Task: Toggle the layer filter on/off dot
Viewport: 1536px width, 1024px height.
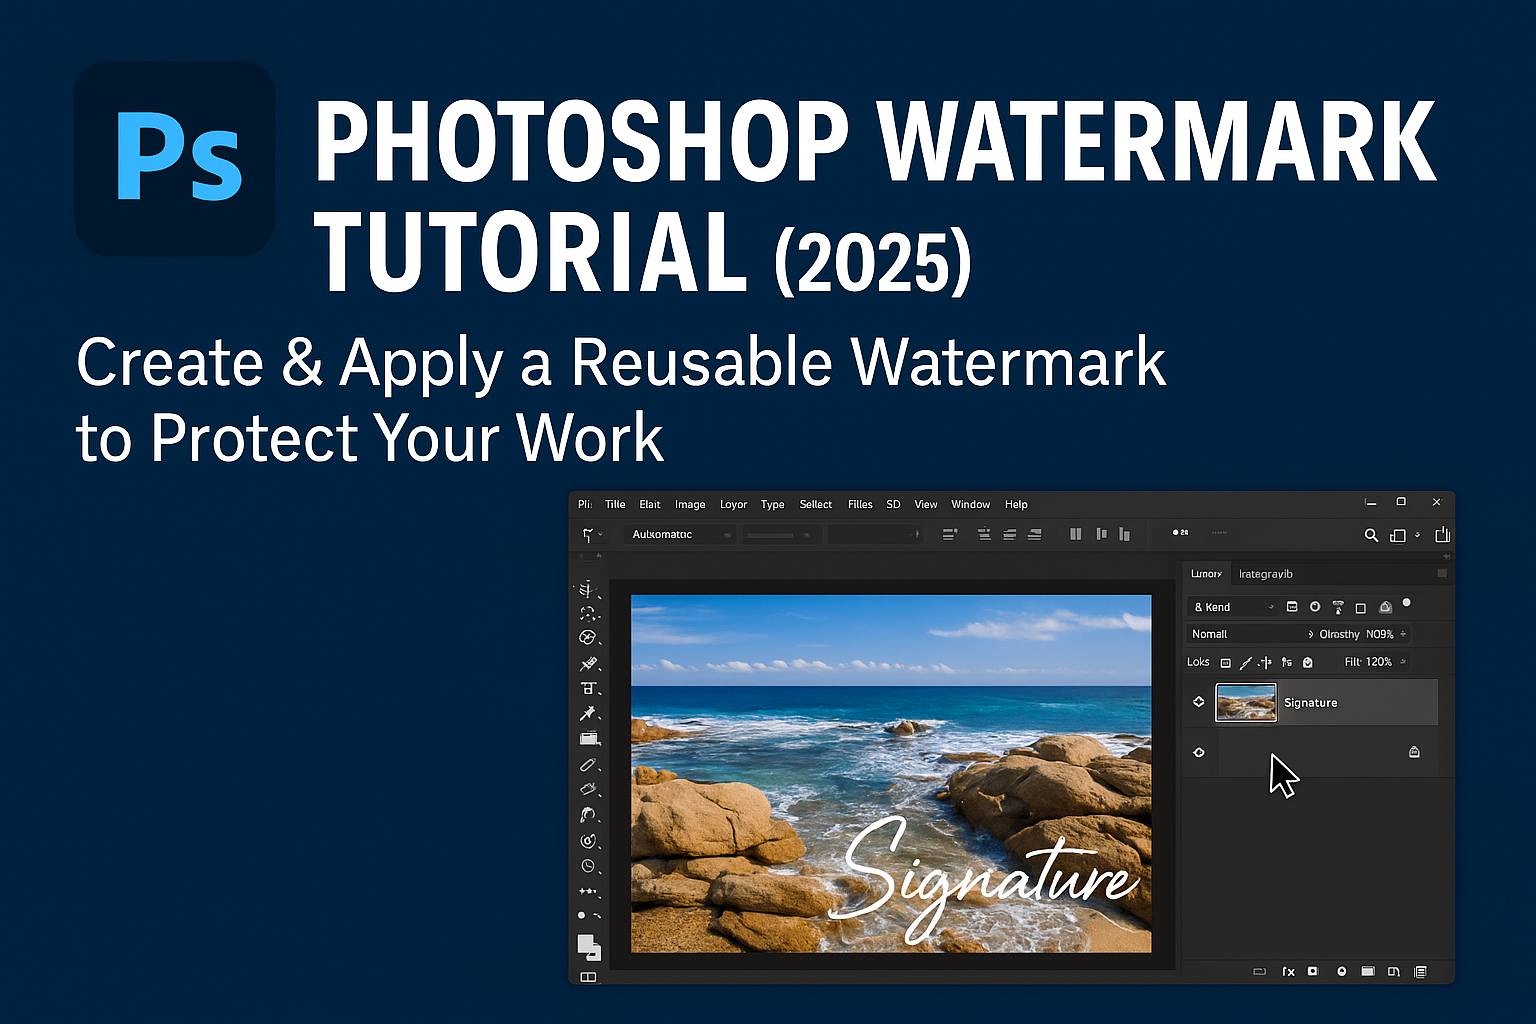Action: click(x=1406, y=603)
